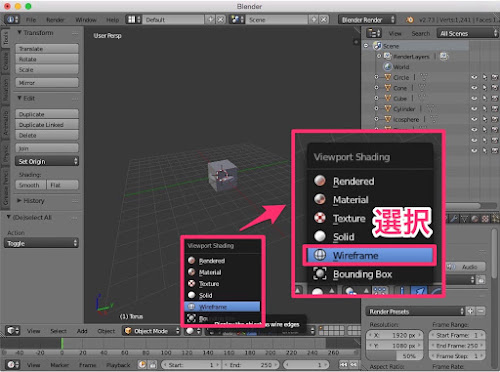The width and height of the screenshot is (500, 372).
Task: Click the timeline End frame field
Action: pos(249,365)
